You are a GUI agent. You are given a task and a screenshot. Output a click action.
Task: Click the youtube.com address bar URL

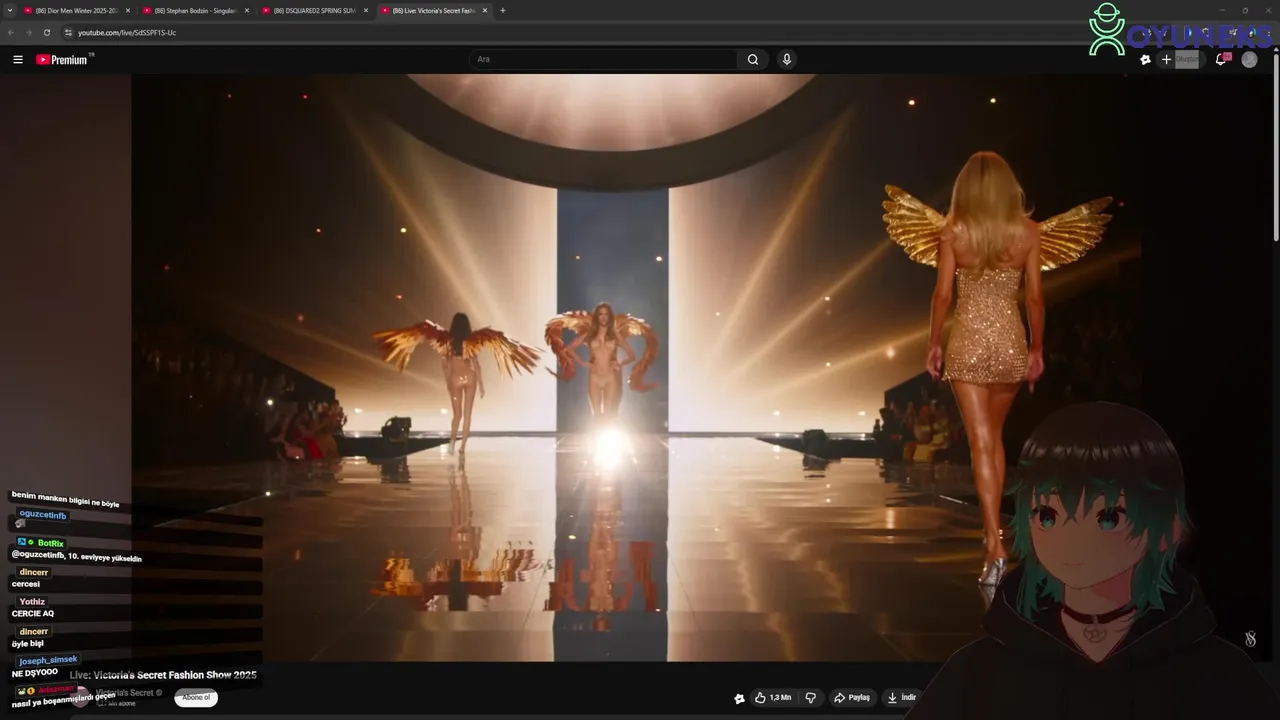point(127,33)
